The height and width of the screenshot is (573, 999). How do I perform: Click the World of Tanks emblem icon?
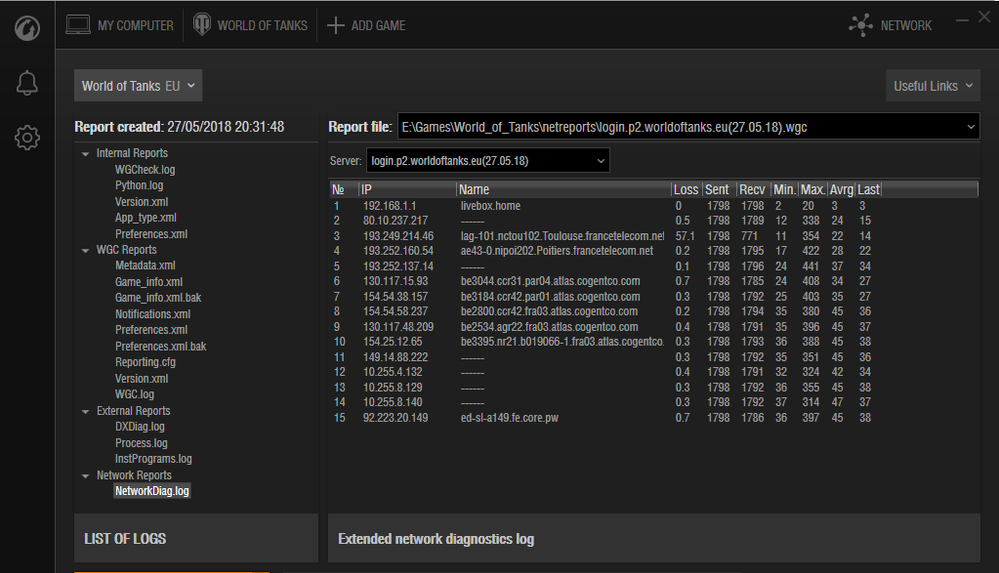coord(201,25)
